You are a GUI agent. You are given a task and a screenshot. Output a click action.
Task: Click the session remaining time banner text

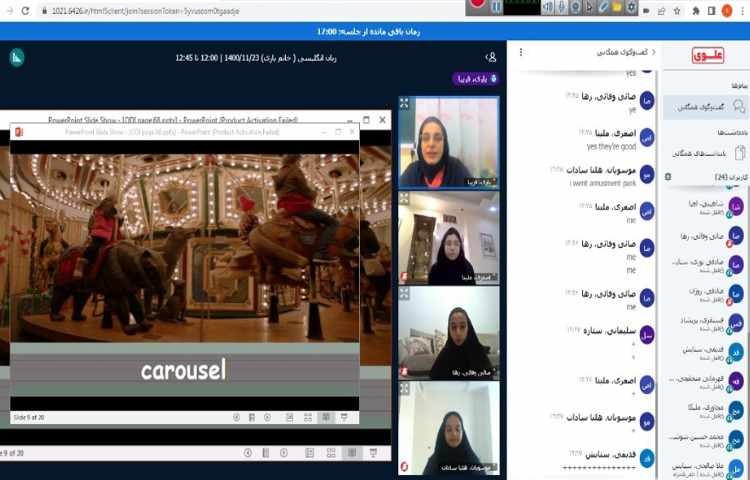(368, 32)
